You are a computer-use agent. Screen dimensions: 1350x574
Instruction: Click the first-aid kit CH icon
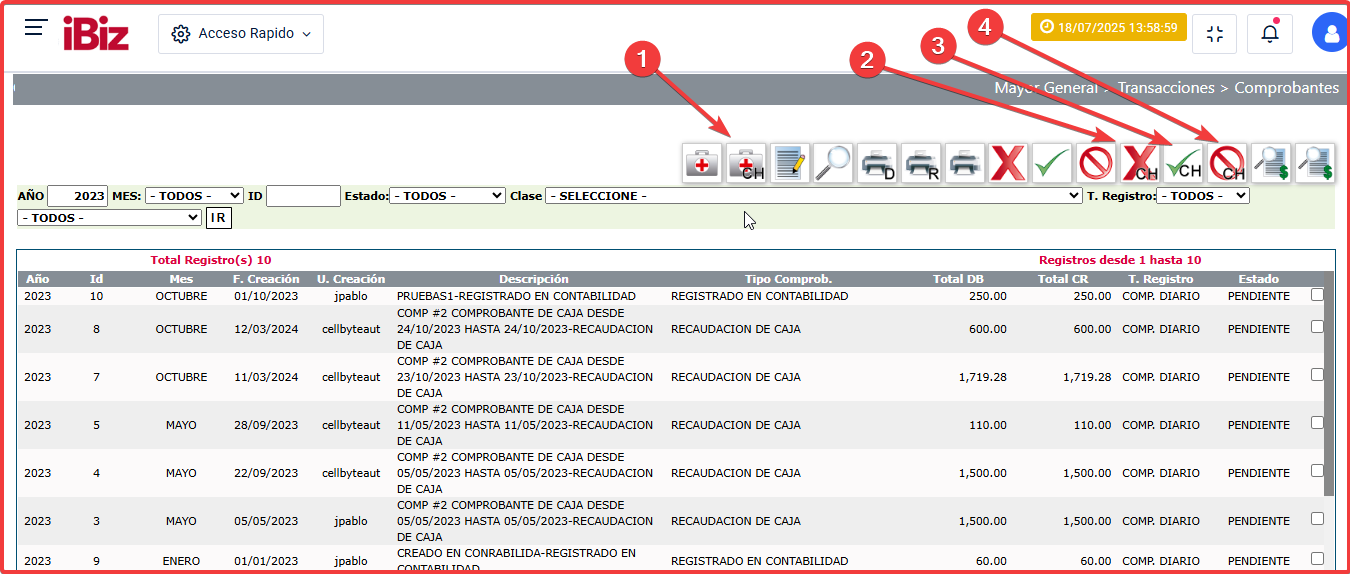point(746,163)
